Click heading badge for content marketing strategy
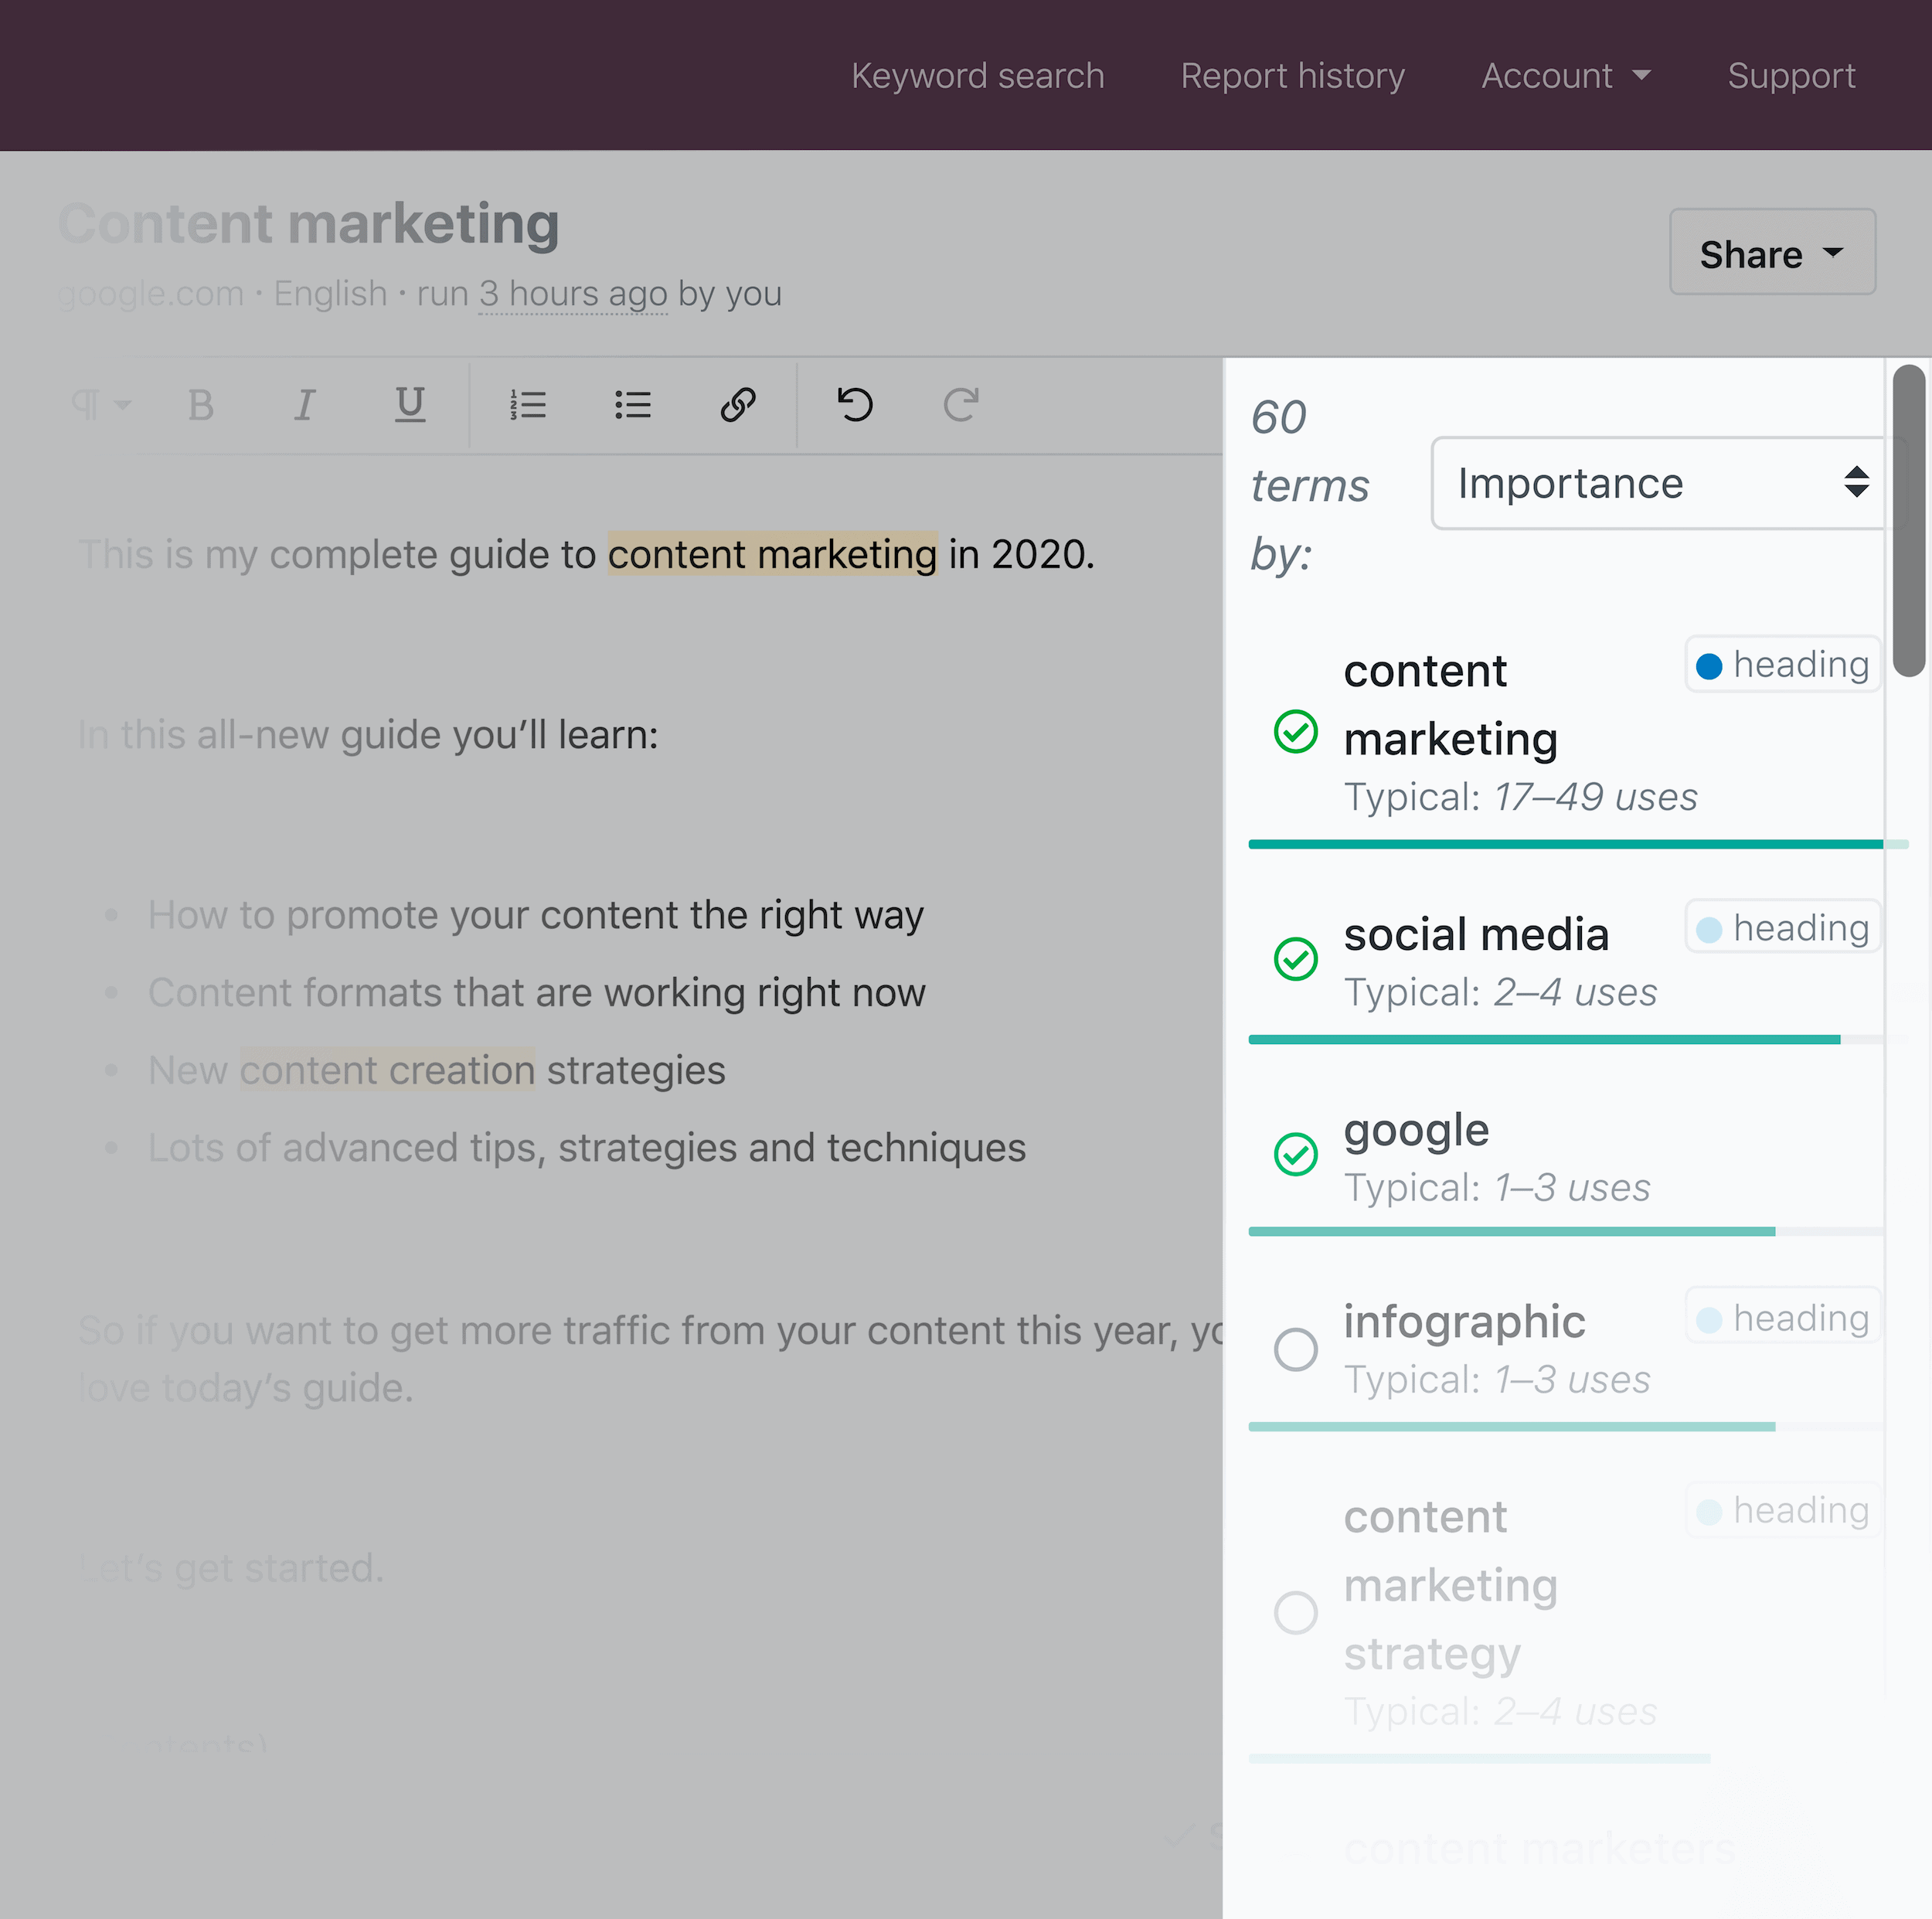Viewport: 1932px width, 1919px height. click(1783, 1510)
